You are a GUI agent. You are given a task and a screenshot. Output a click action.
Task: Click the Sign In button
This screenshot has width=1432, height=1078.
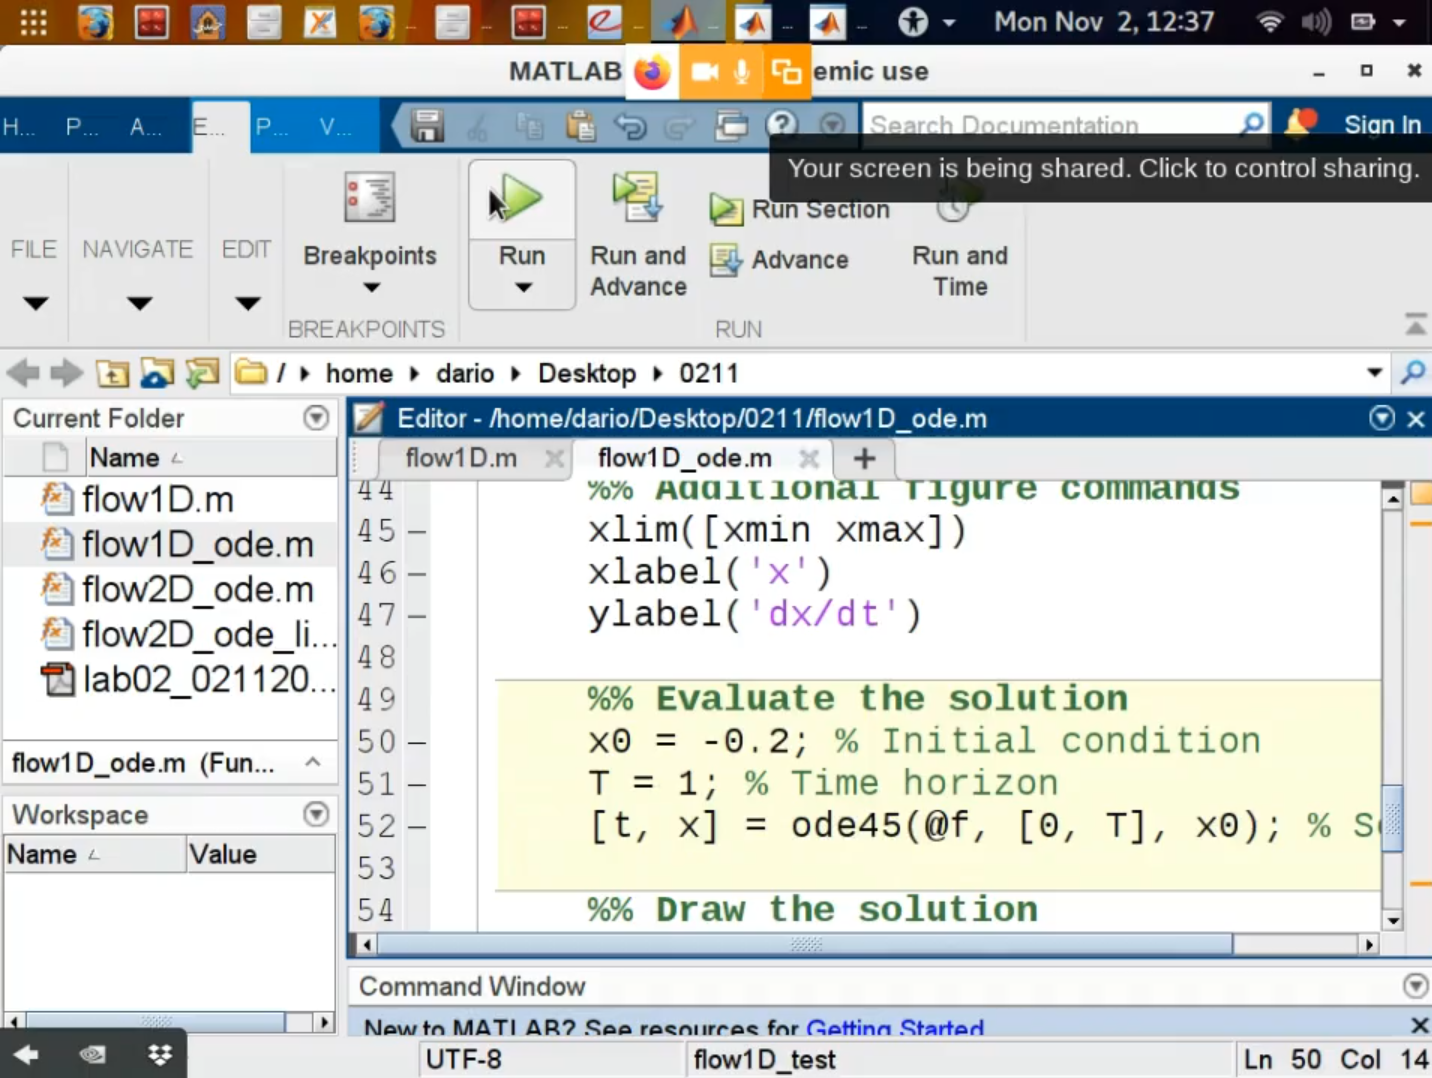(1381, 124)
